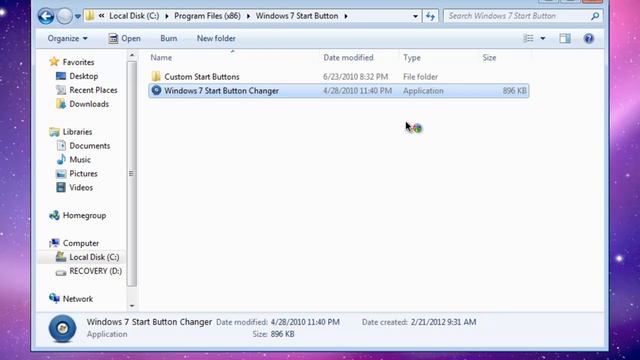Open the Pictures library
This screenshot has height=360, width=640.
(83, 173)
